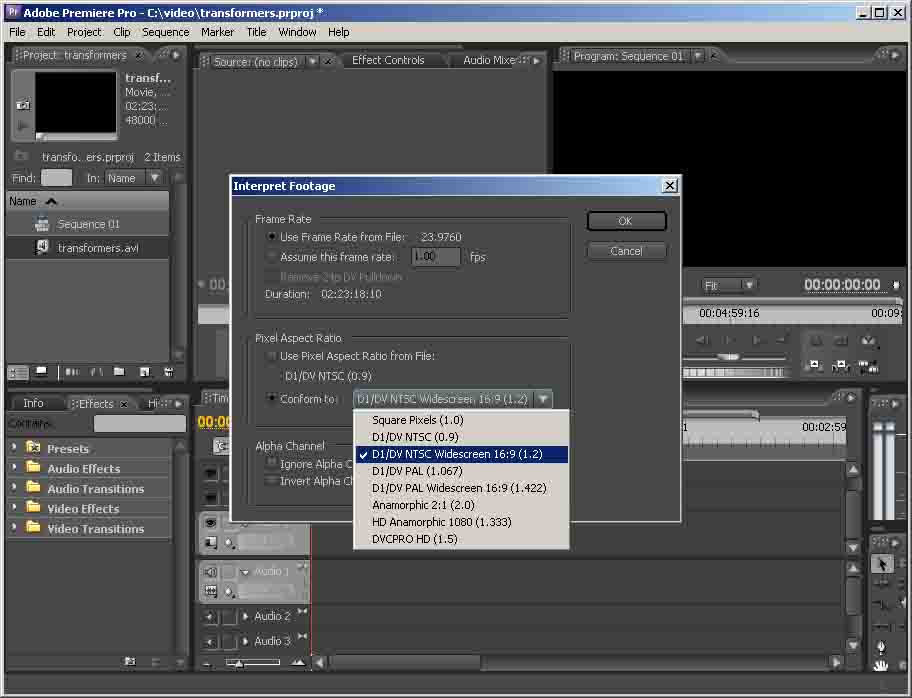Select Use Frame Rate from File radio

click(x=271, y=237)
